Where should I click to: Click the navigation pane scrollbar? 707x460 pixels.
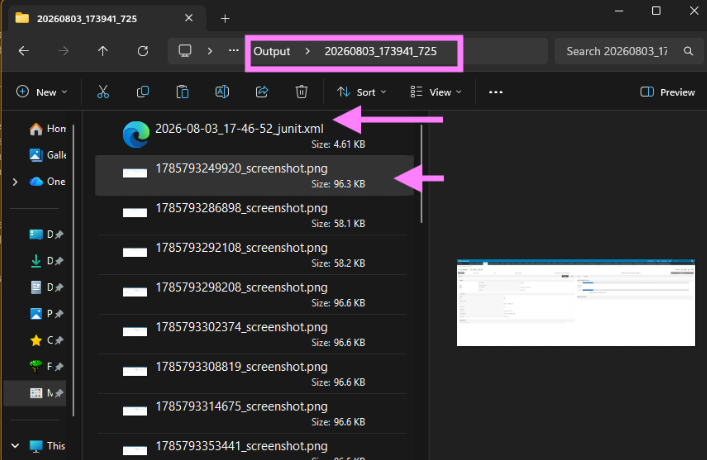pyautogui.click(x=73, y=271)
